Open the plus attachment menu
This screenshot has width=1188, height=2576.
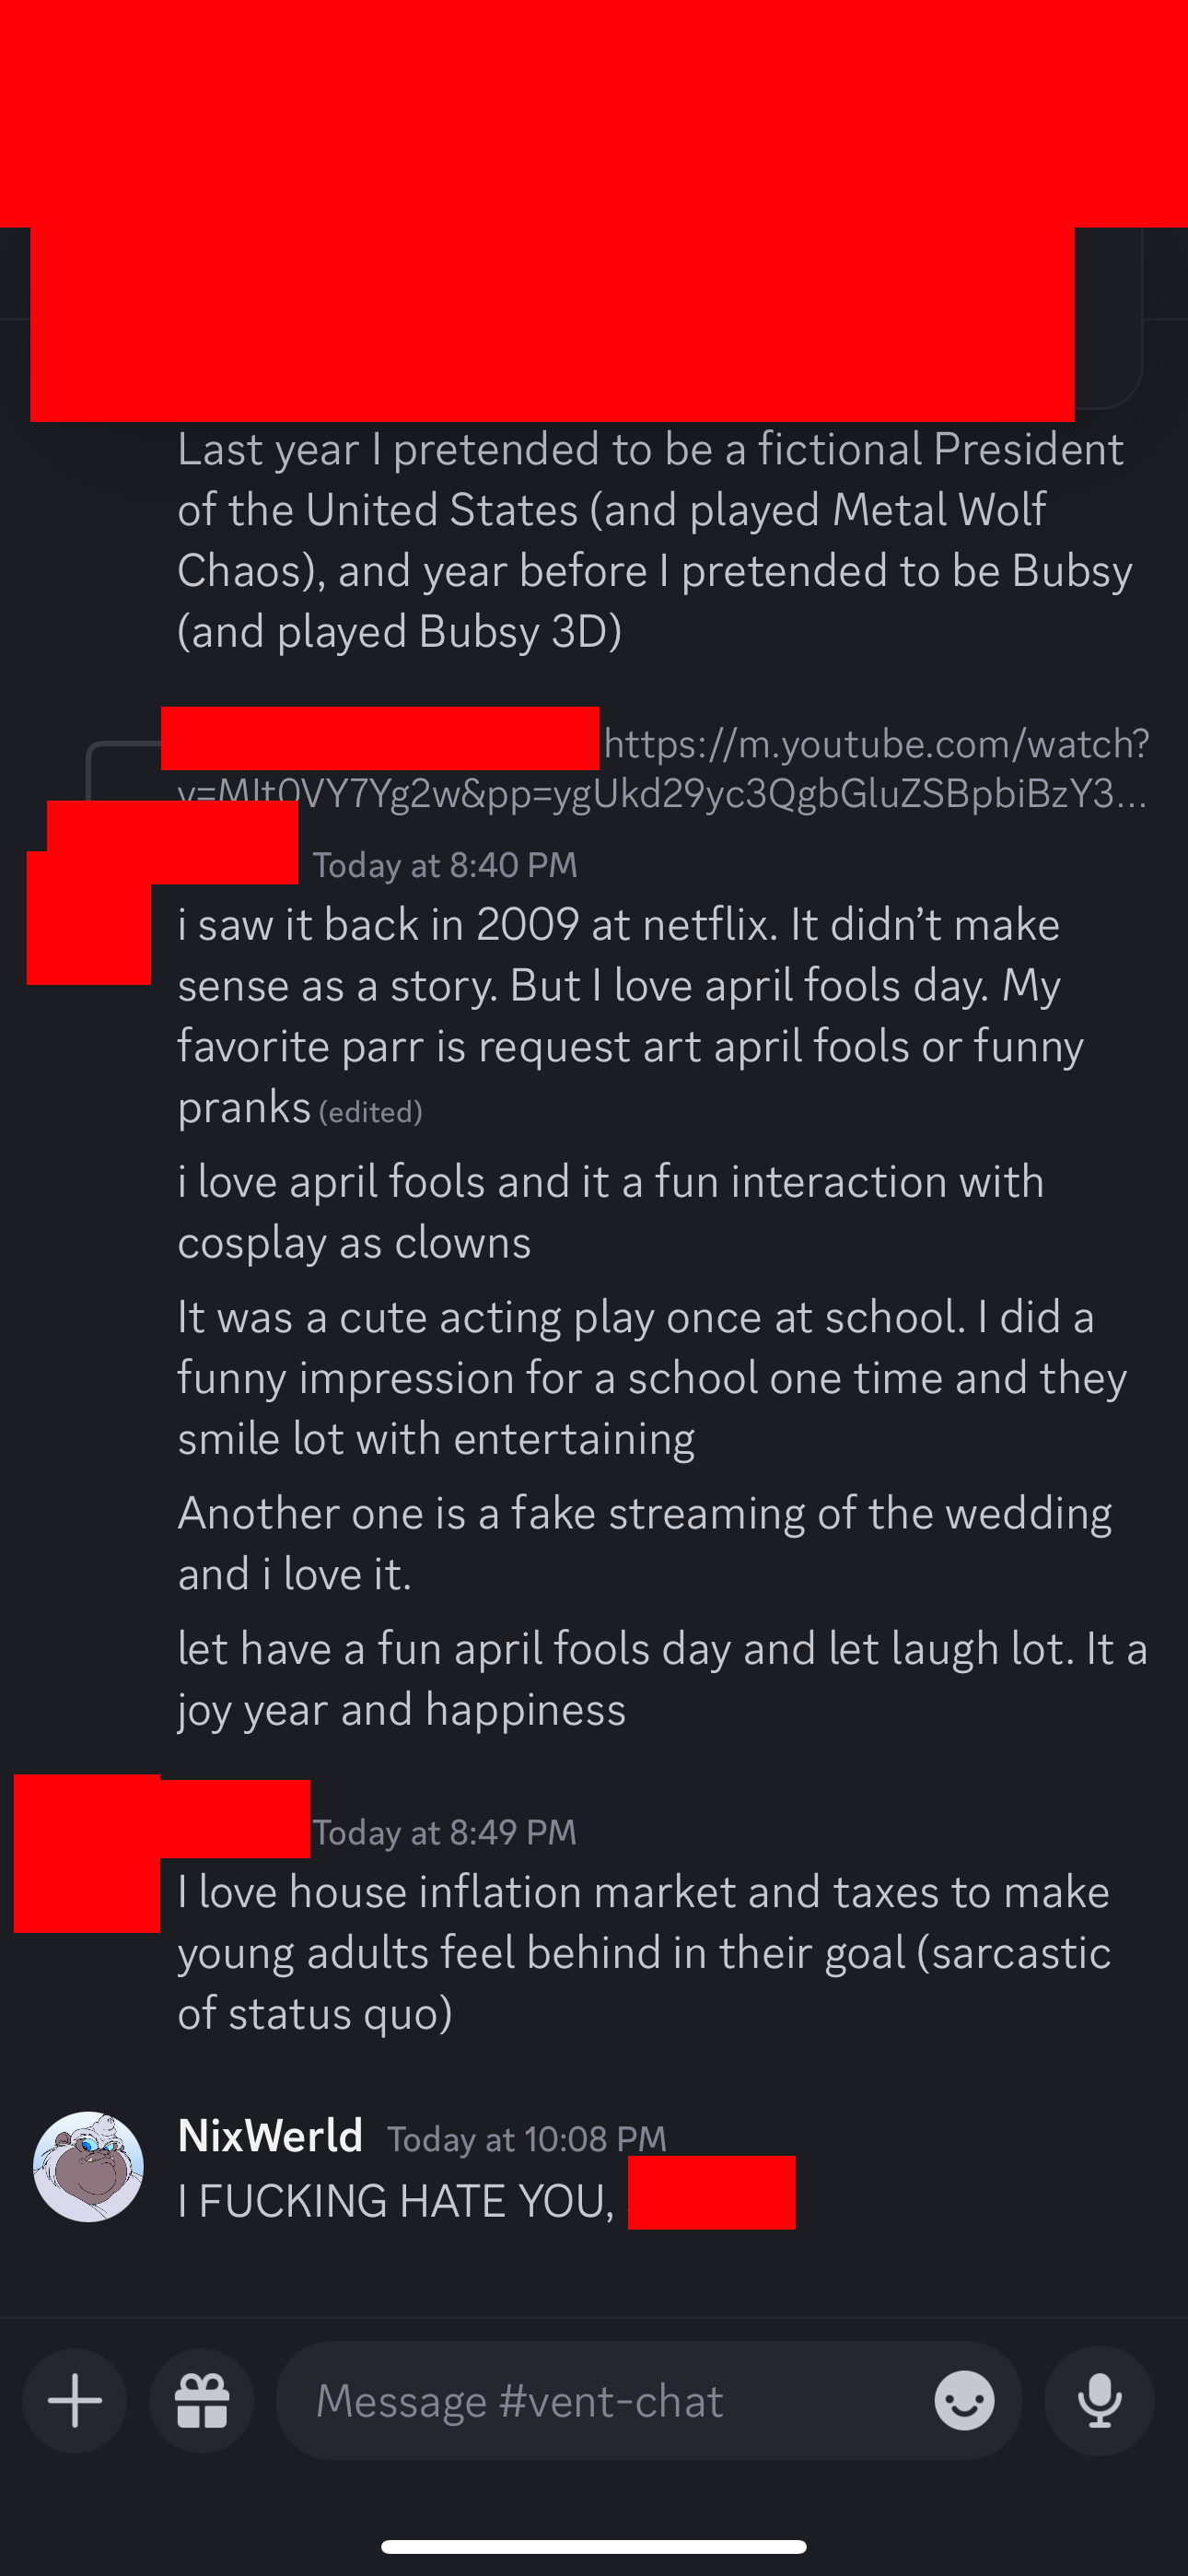(75, 2400)
